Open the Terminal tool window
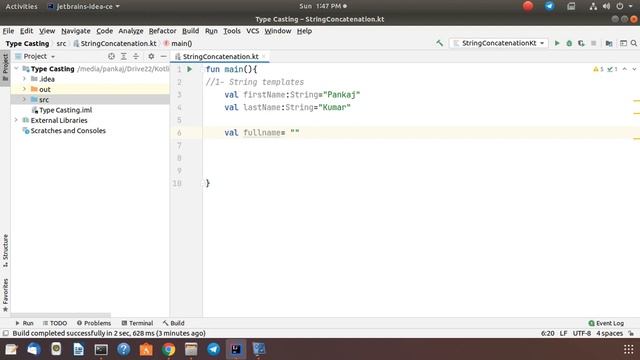 pyautogui.click(x=137, y=323)
